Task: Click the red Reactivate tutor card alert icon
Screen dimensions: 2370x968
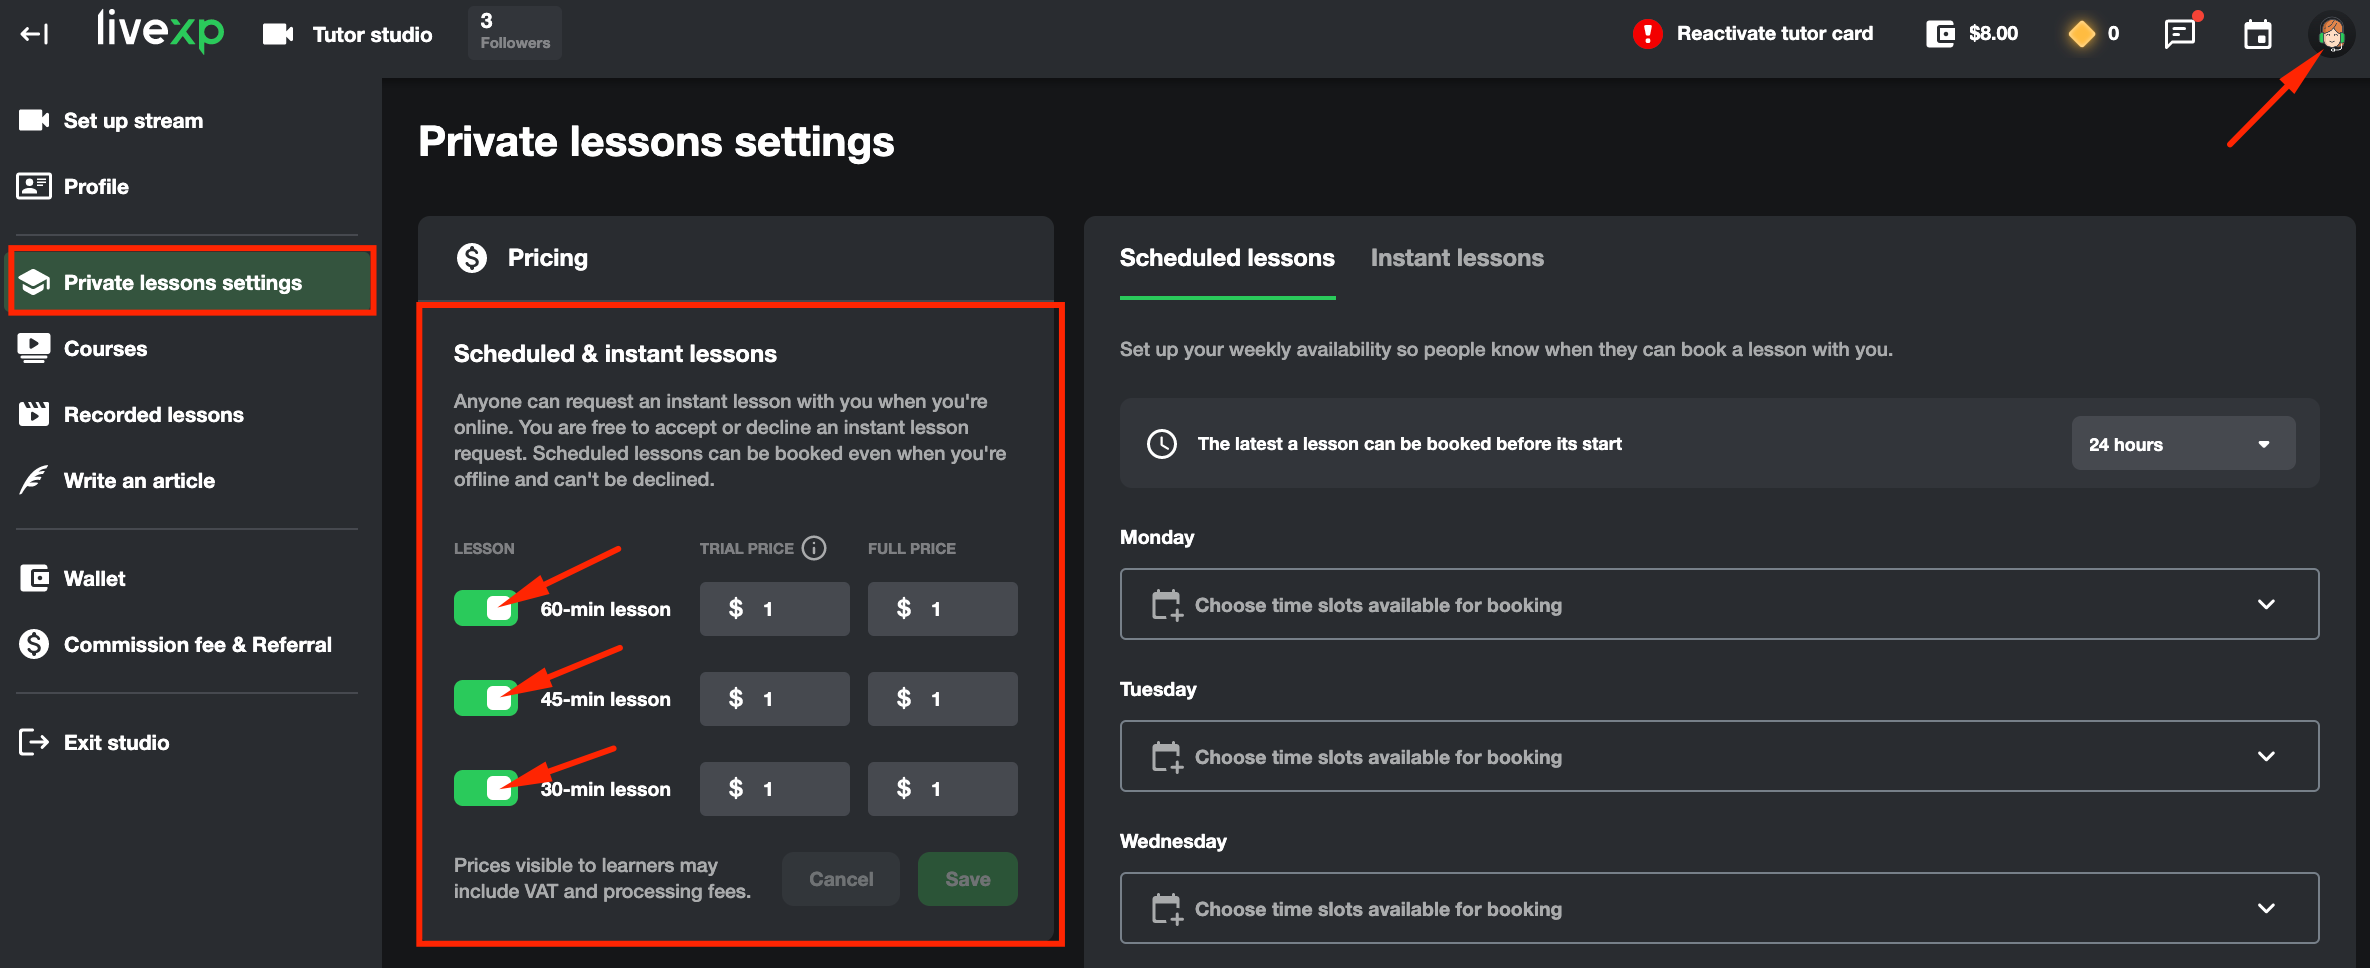Action: pyautogui.click(x=1647, y=34)
